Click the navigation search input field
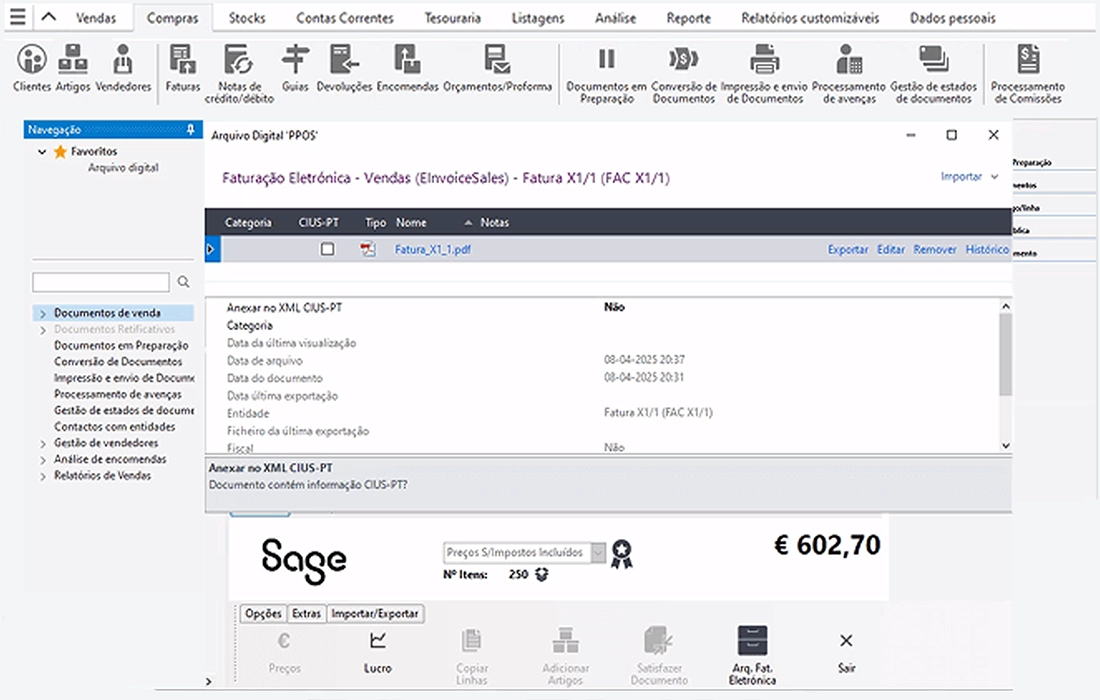 click(x=101, y=282)
